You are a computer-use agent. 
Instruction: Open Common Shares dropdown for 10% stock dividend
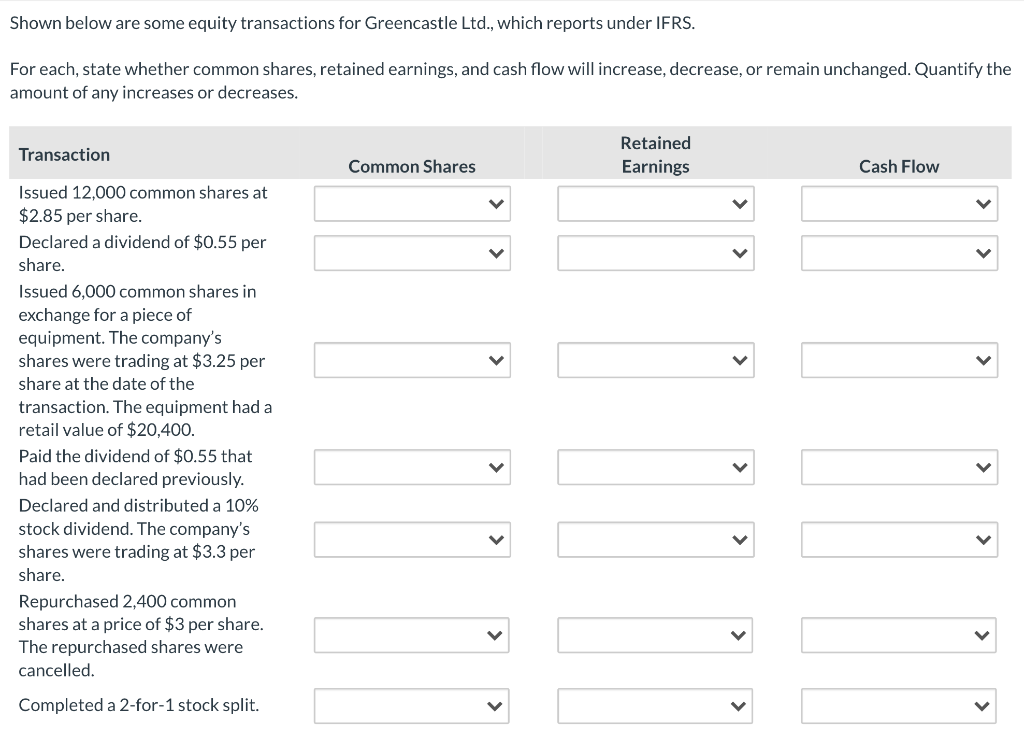412,539
